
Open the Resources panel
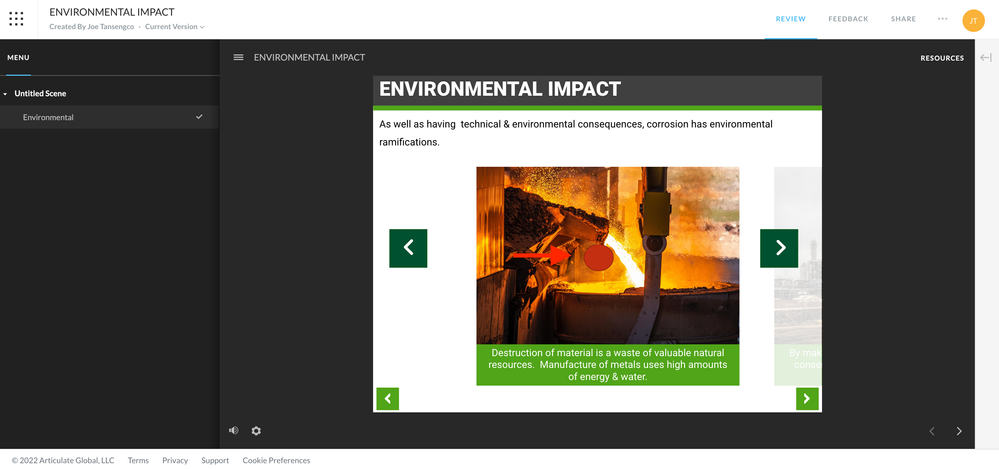click(x=942, y=58)
